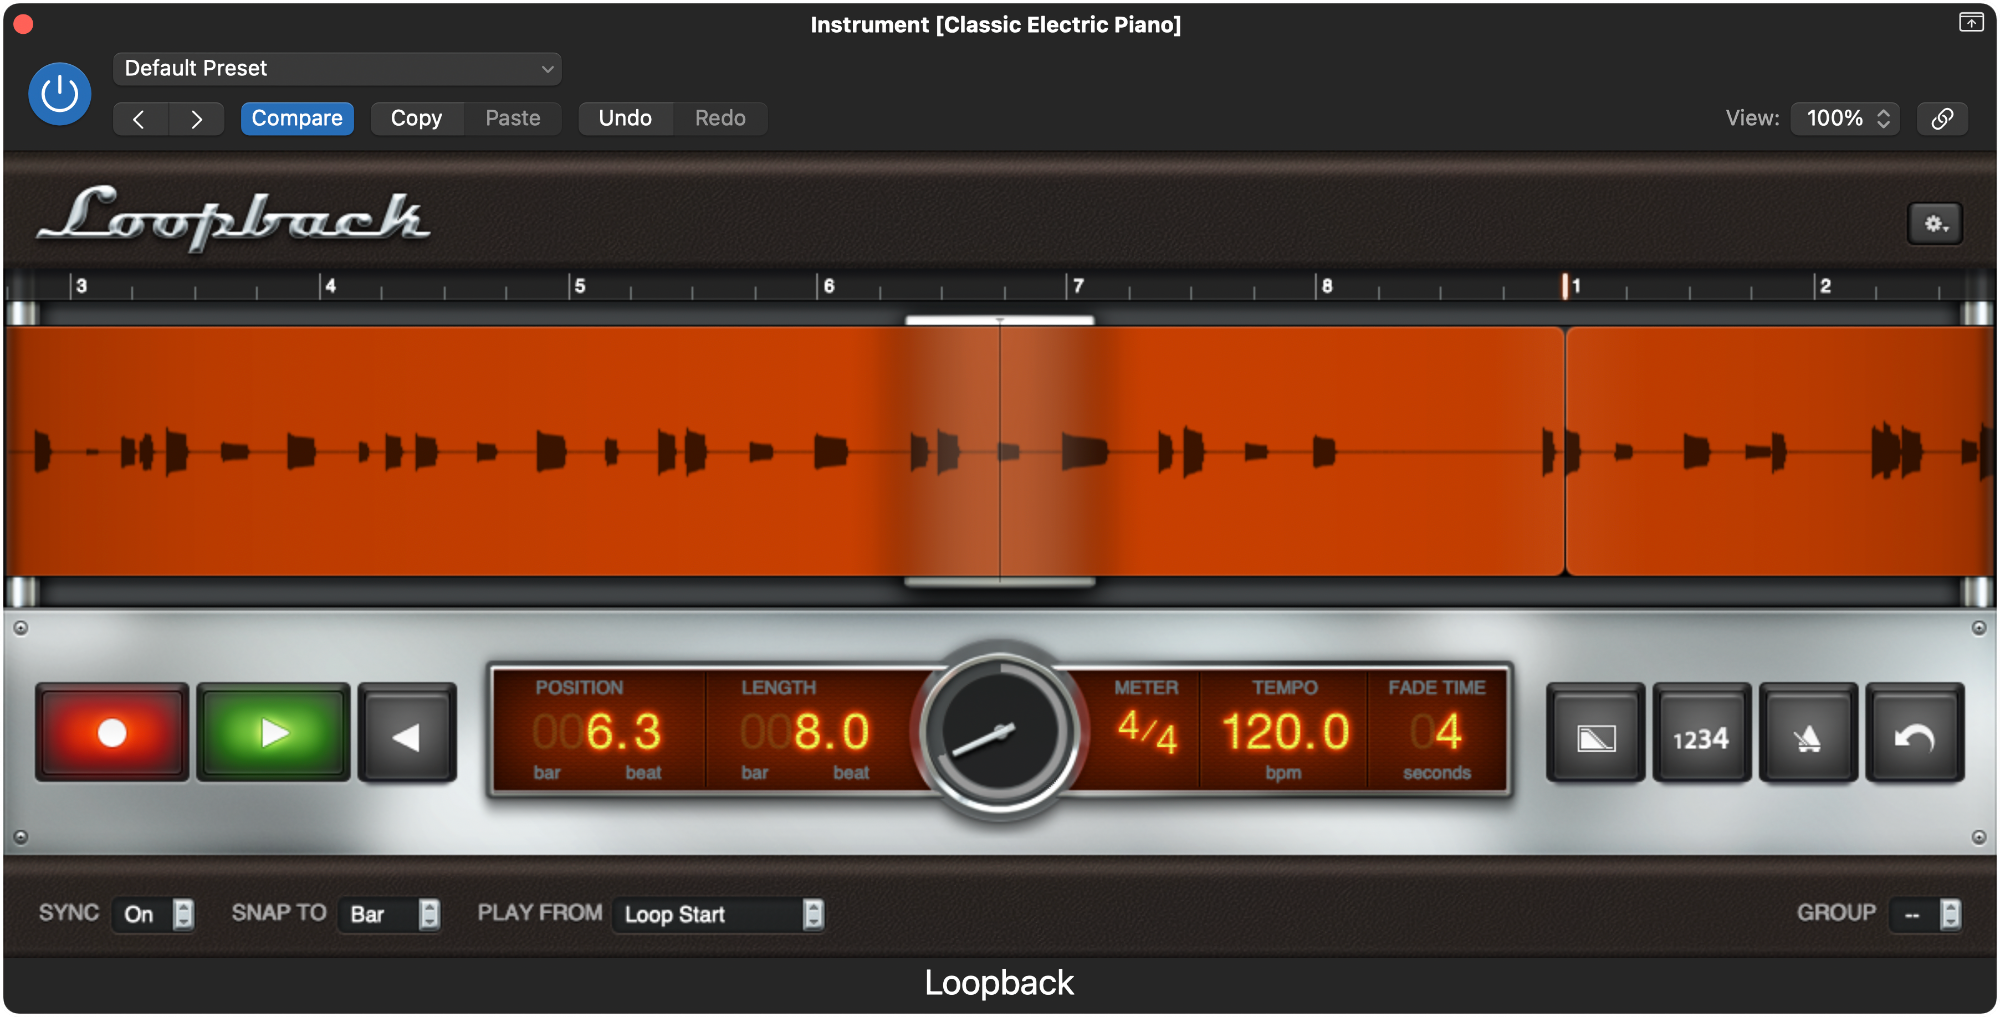Close the instrument window with red button

coord(24,24)
